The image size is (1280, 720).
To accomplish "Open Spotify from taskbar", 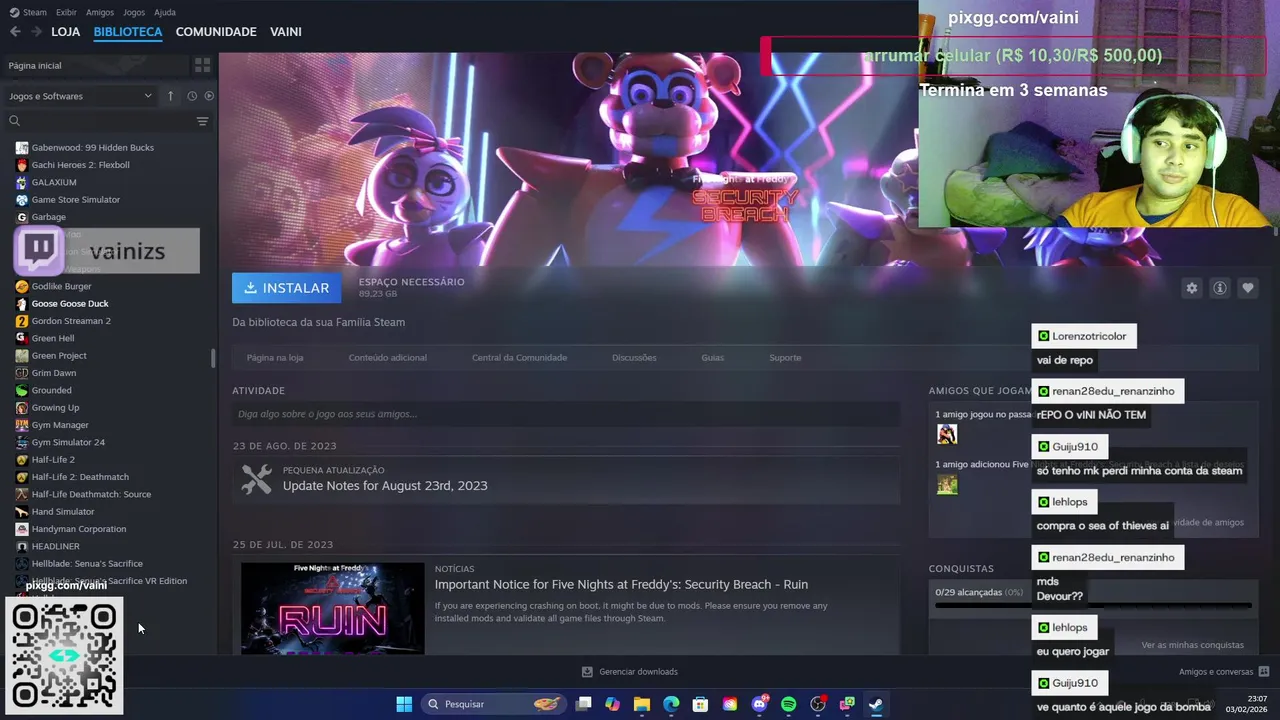I will tap(788, 704).
